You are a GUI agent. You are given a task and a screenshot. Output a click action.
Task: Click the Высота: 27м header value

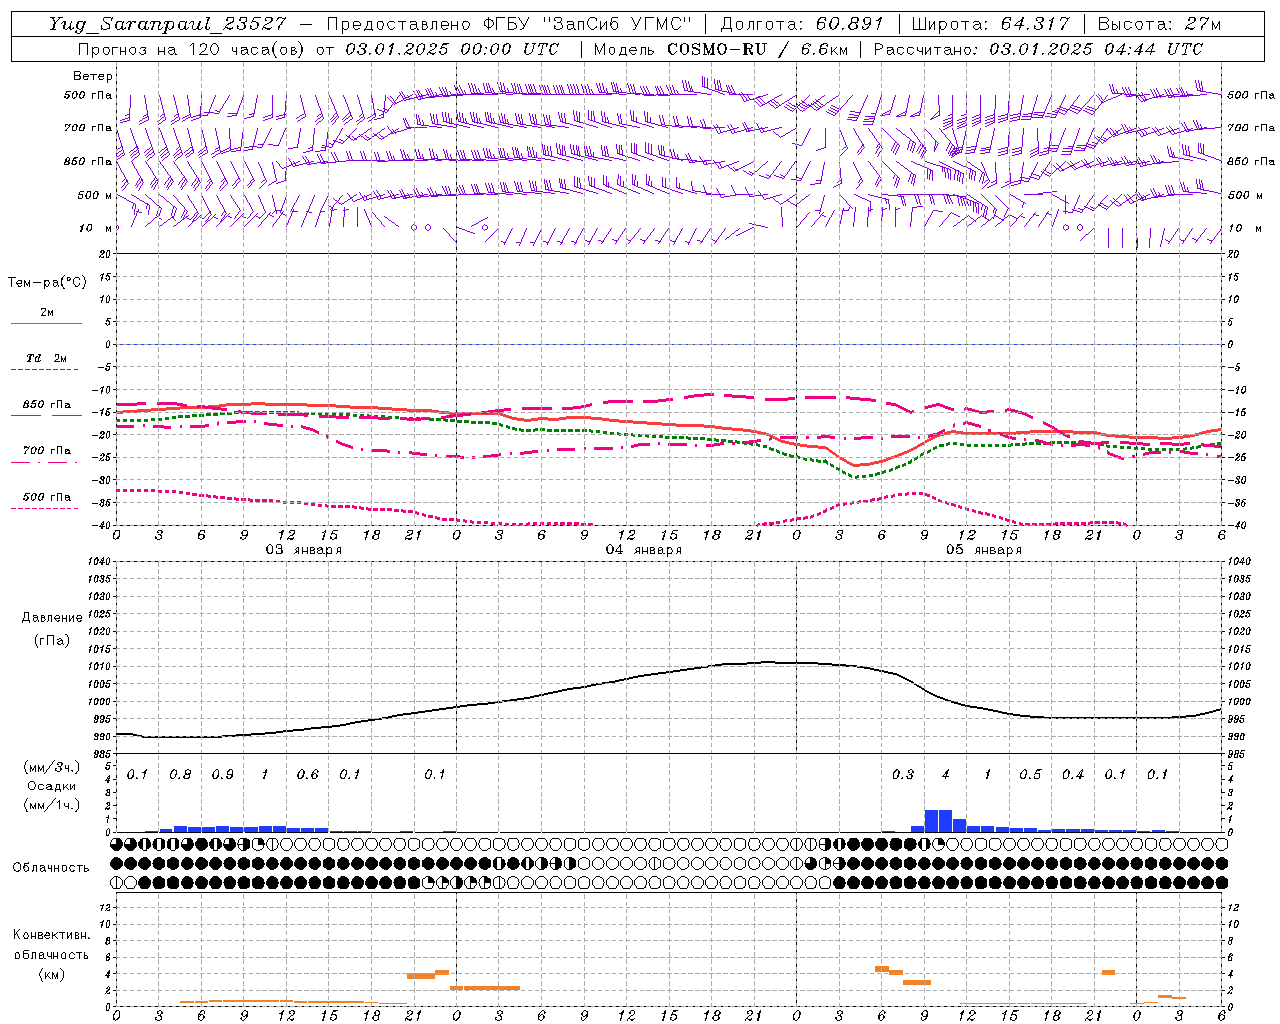(x=1159, y=24)
